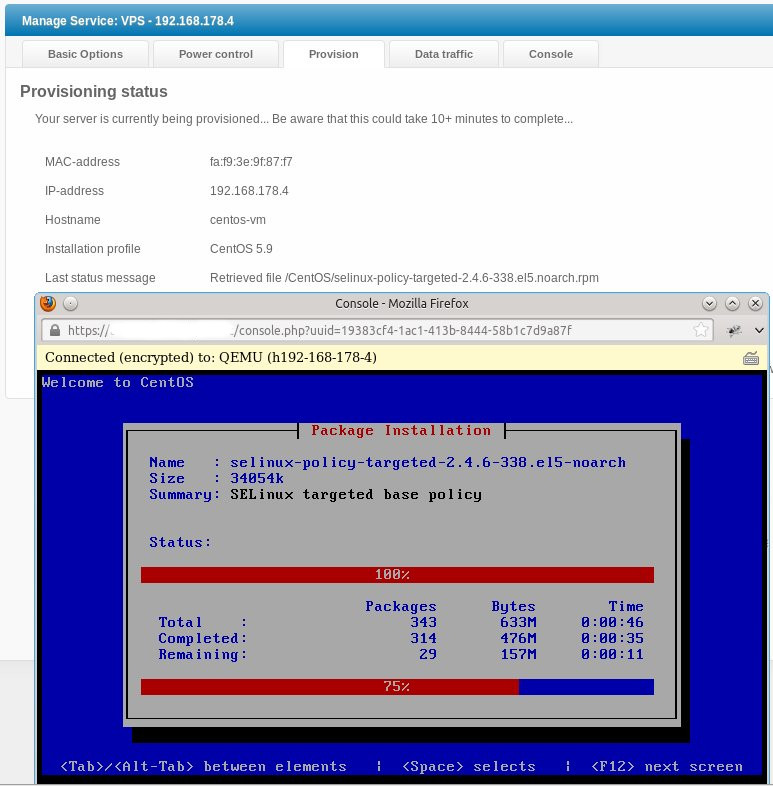The width and height of the screenshot is (773, 786).
Task: Click the add-on icon right of address bar
Action: coord(734,330)
